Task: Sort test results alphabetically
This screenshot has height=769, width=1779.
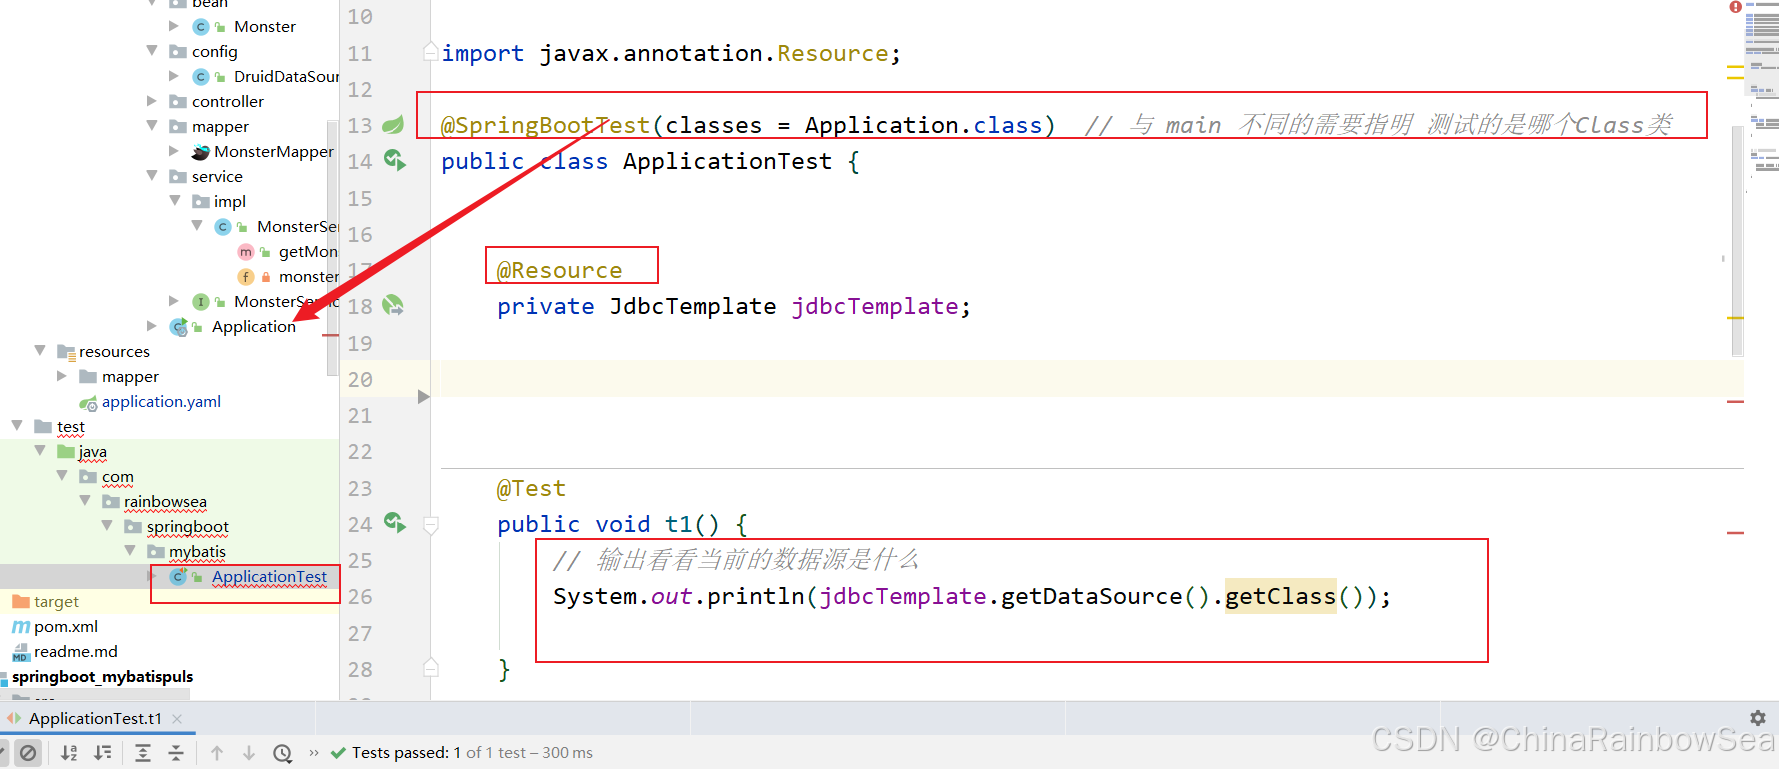Action: (x=69, y=753)
